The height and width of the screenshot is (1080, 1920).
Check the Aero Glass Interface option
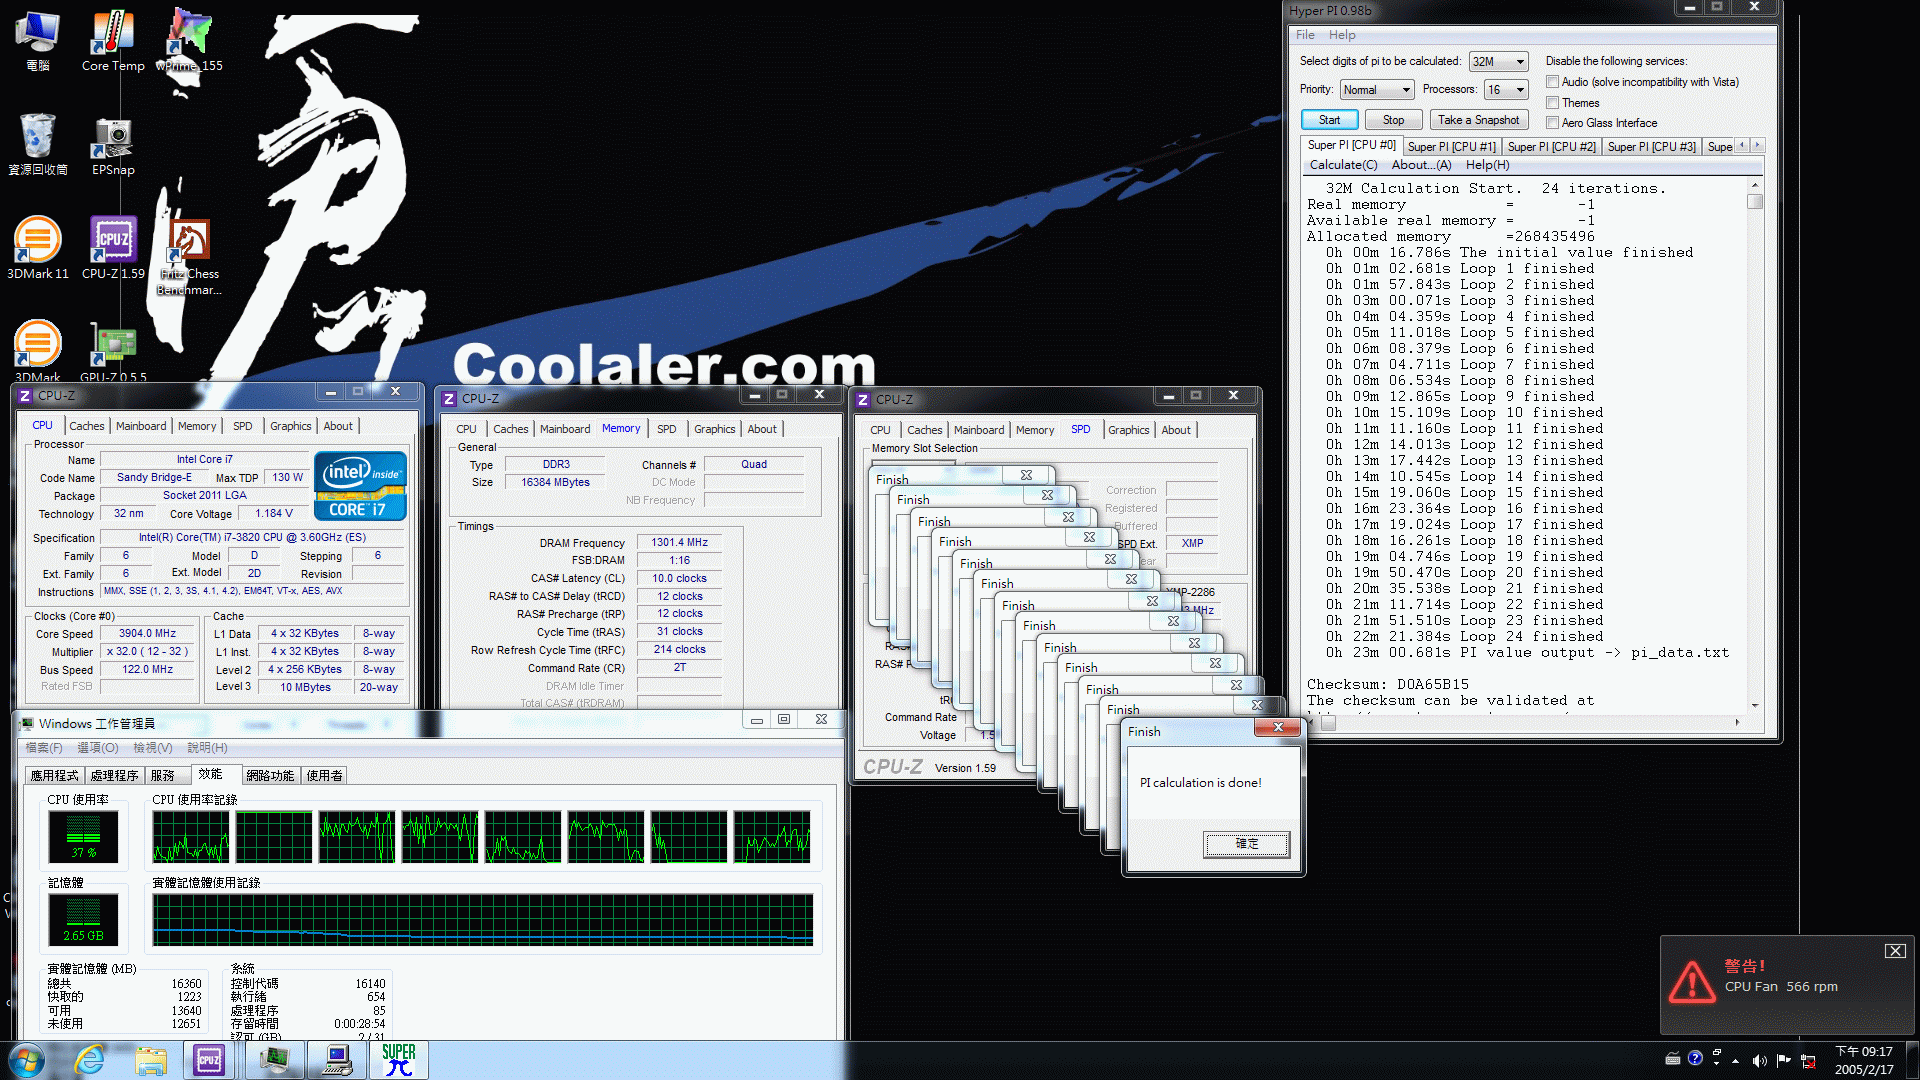(x=1552, y=123)
